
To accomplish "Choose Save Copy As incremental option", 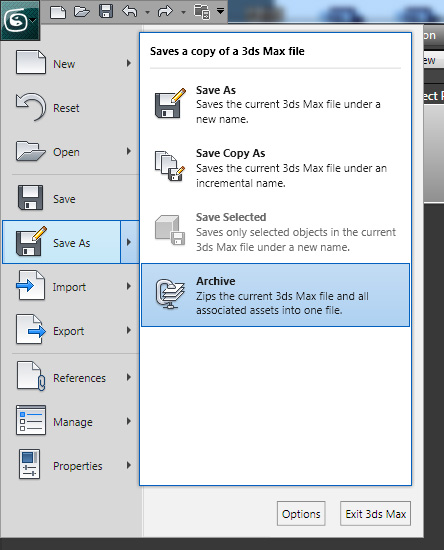I will [275, 168].
